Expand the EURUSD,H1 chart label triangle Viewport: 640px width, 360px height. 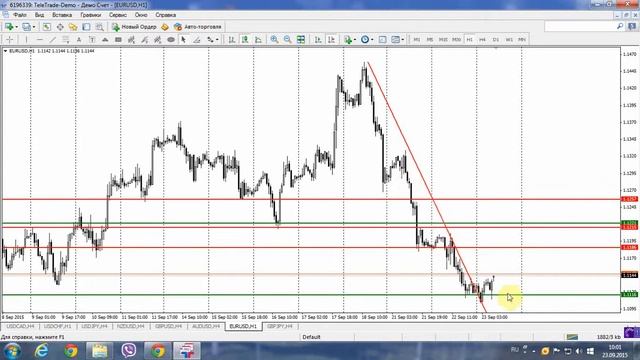point(5,51)
